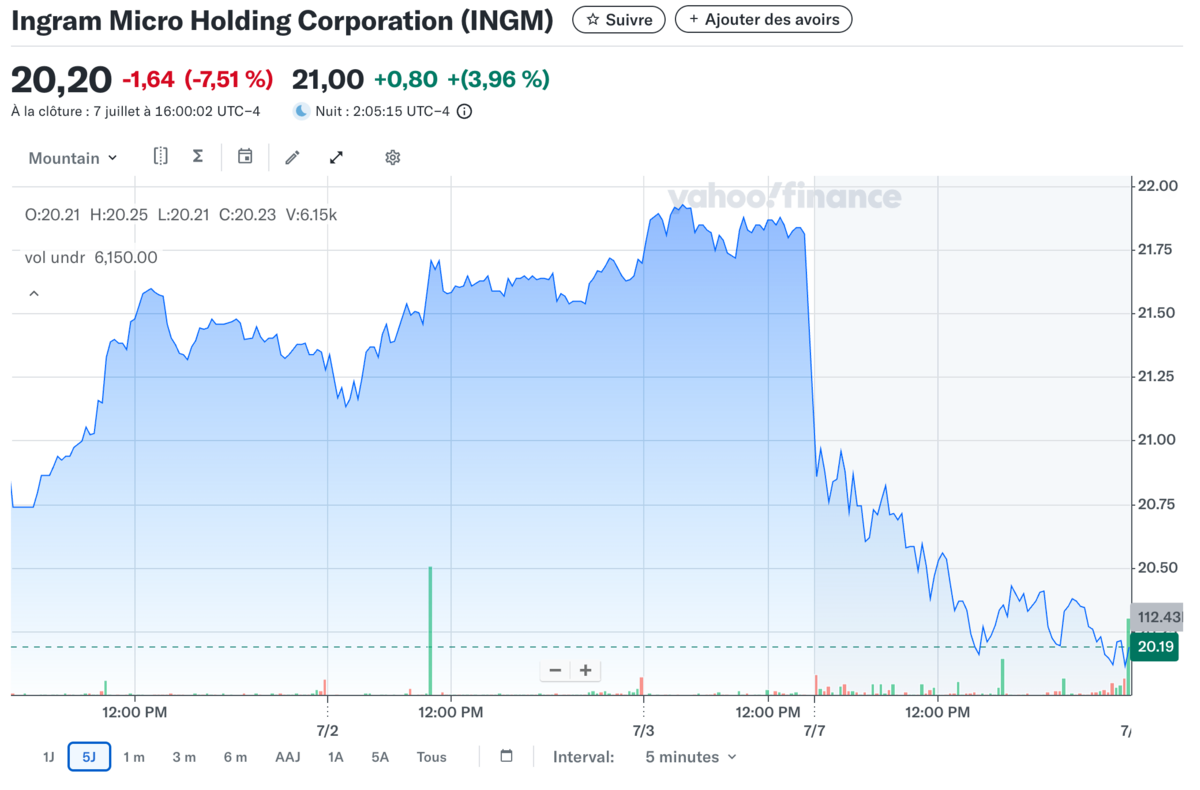Image resolution: width=1200 pixels, height=790 pixels.
Task: Open chart settings gear
Action: [393, 157]
